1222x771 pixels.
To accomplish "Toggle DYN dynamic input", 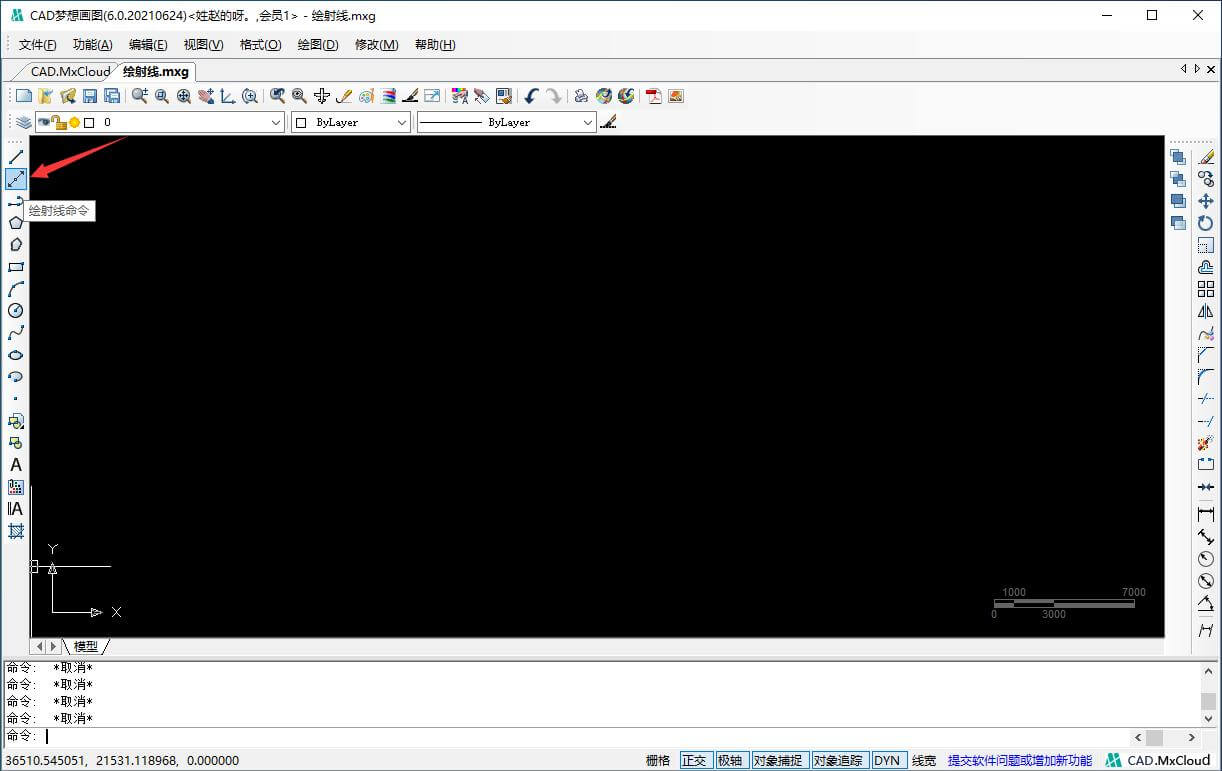I will [x=887, y=761].
